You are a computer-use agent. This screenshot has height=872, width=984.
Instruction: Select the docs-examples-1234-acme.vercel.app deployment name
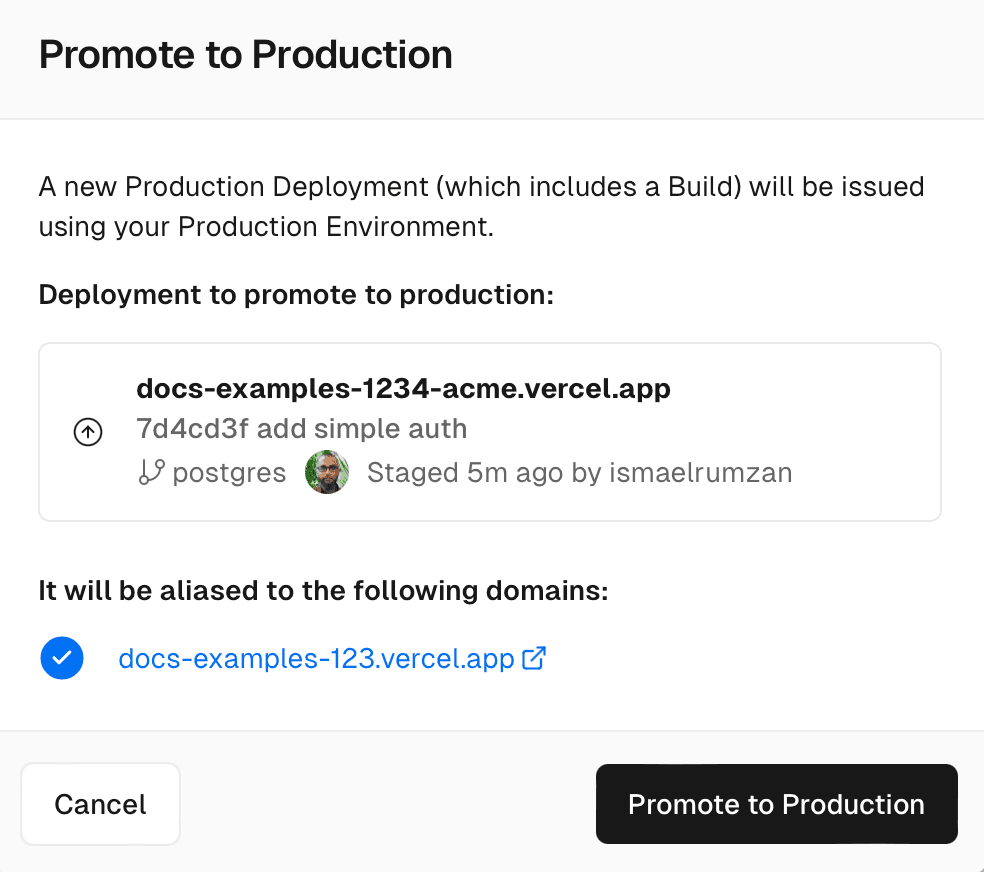coord(403,388)
